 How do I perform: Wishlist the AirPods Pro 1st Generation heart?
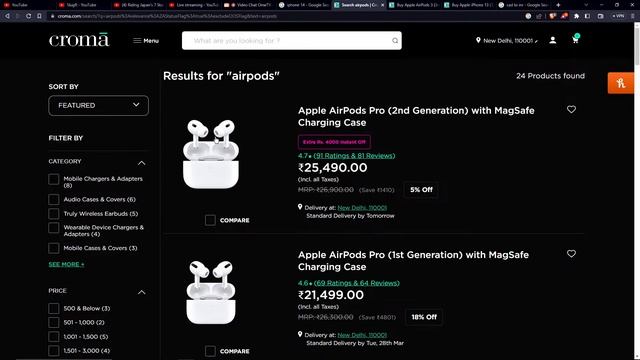(571, 253)
